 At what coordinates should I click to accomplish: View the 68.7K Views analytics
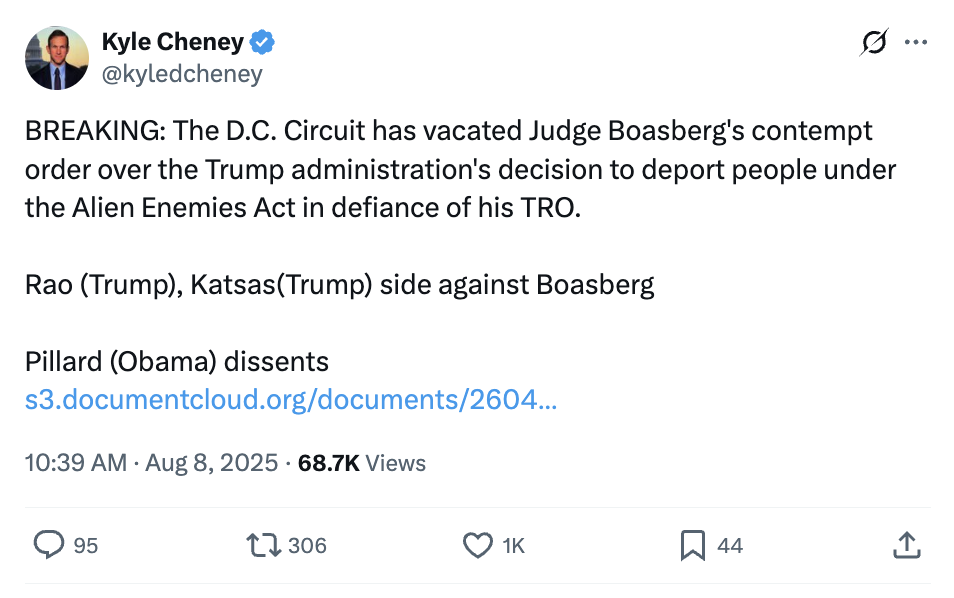click(362, 463)
